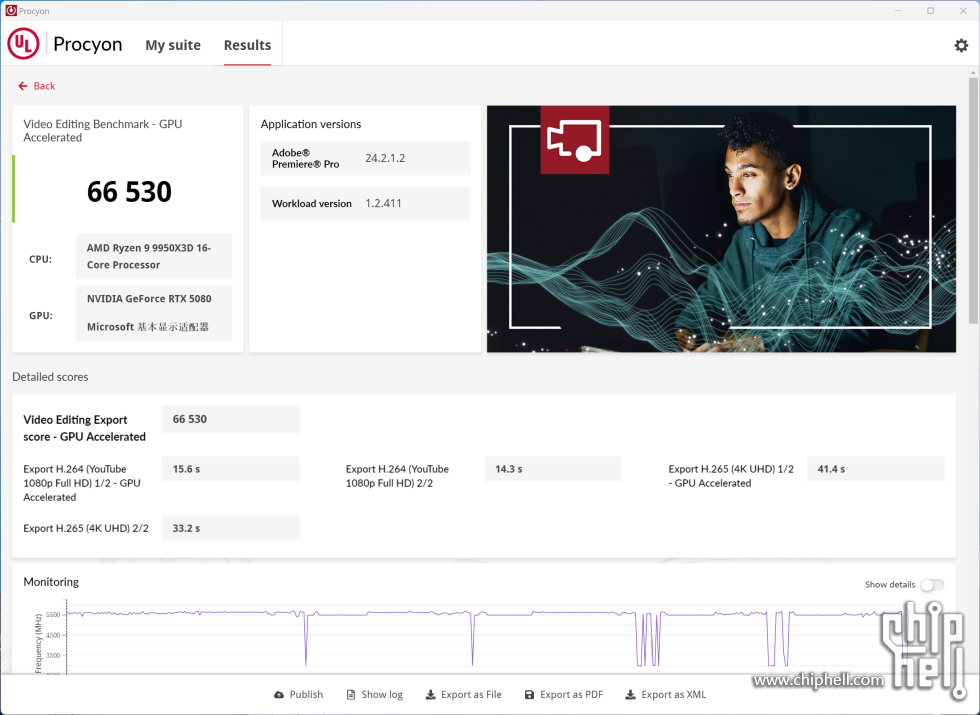The width and height of the screenshot is (980, 715).
Task: Click the Workload version 1.2.411 value
Action: pos(383,203)
